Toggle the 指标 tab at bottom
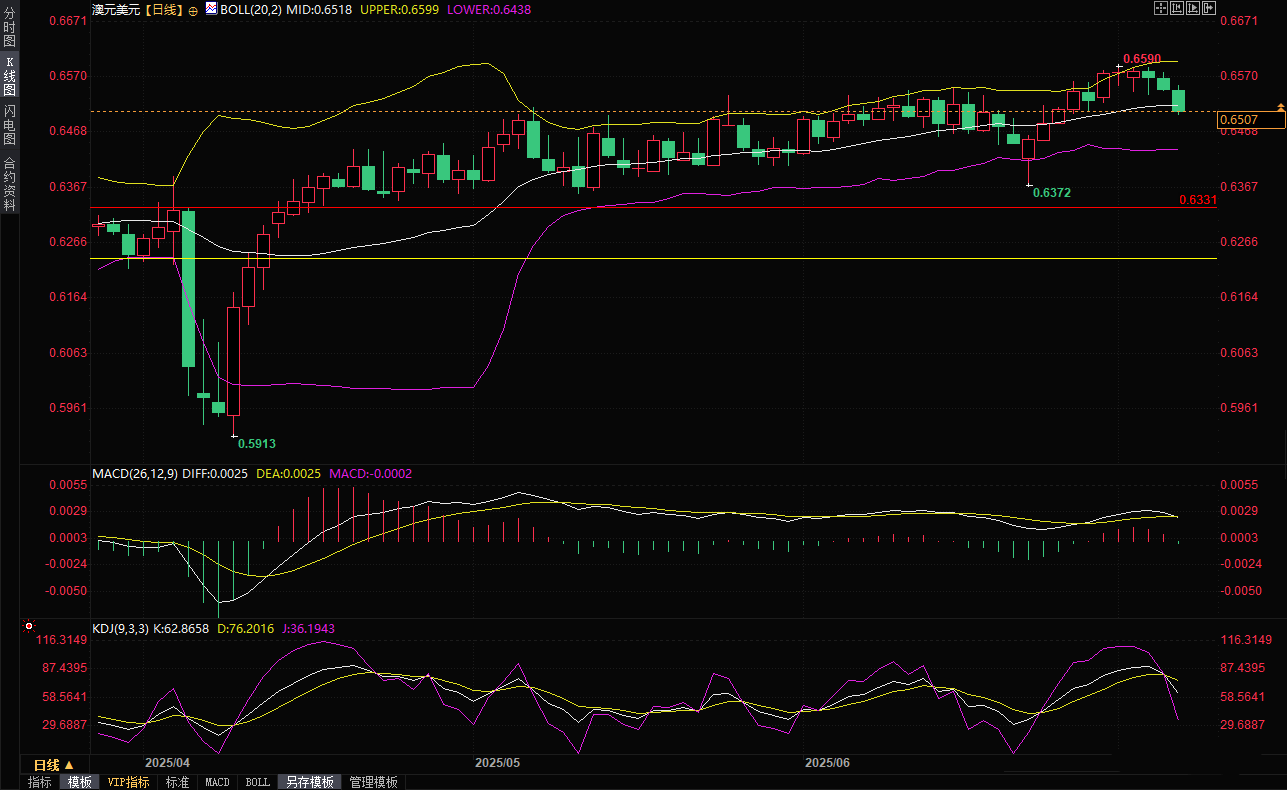Viewport: 1287px width, 790px height. (x=39, y=782)
